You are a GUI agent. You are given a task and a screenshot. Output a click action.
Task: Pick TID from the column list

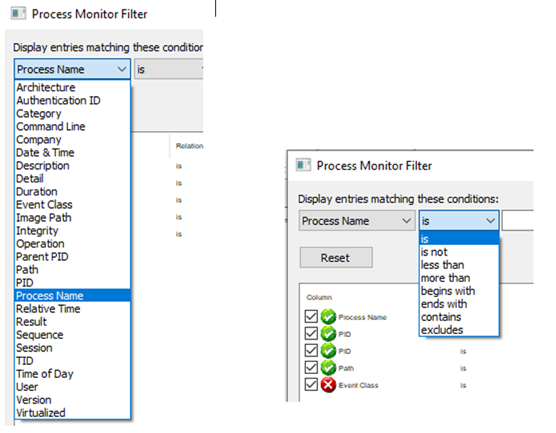tap(72, 361)
